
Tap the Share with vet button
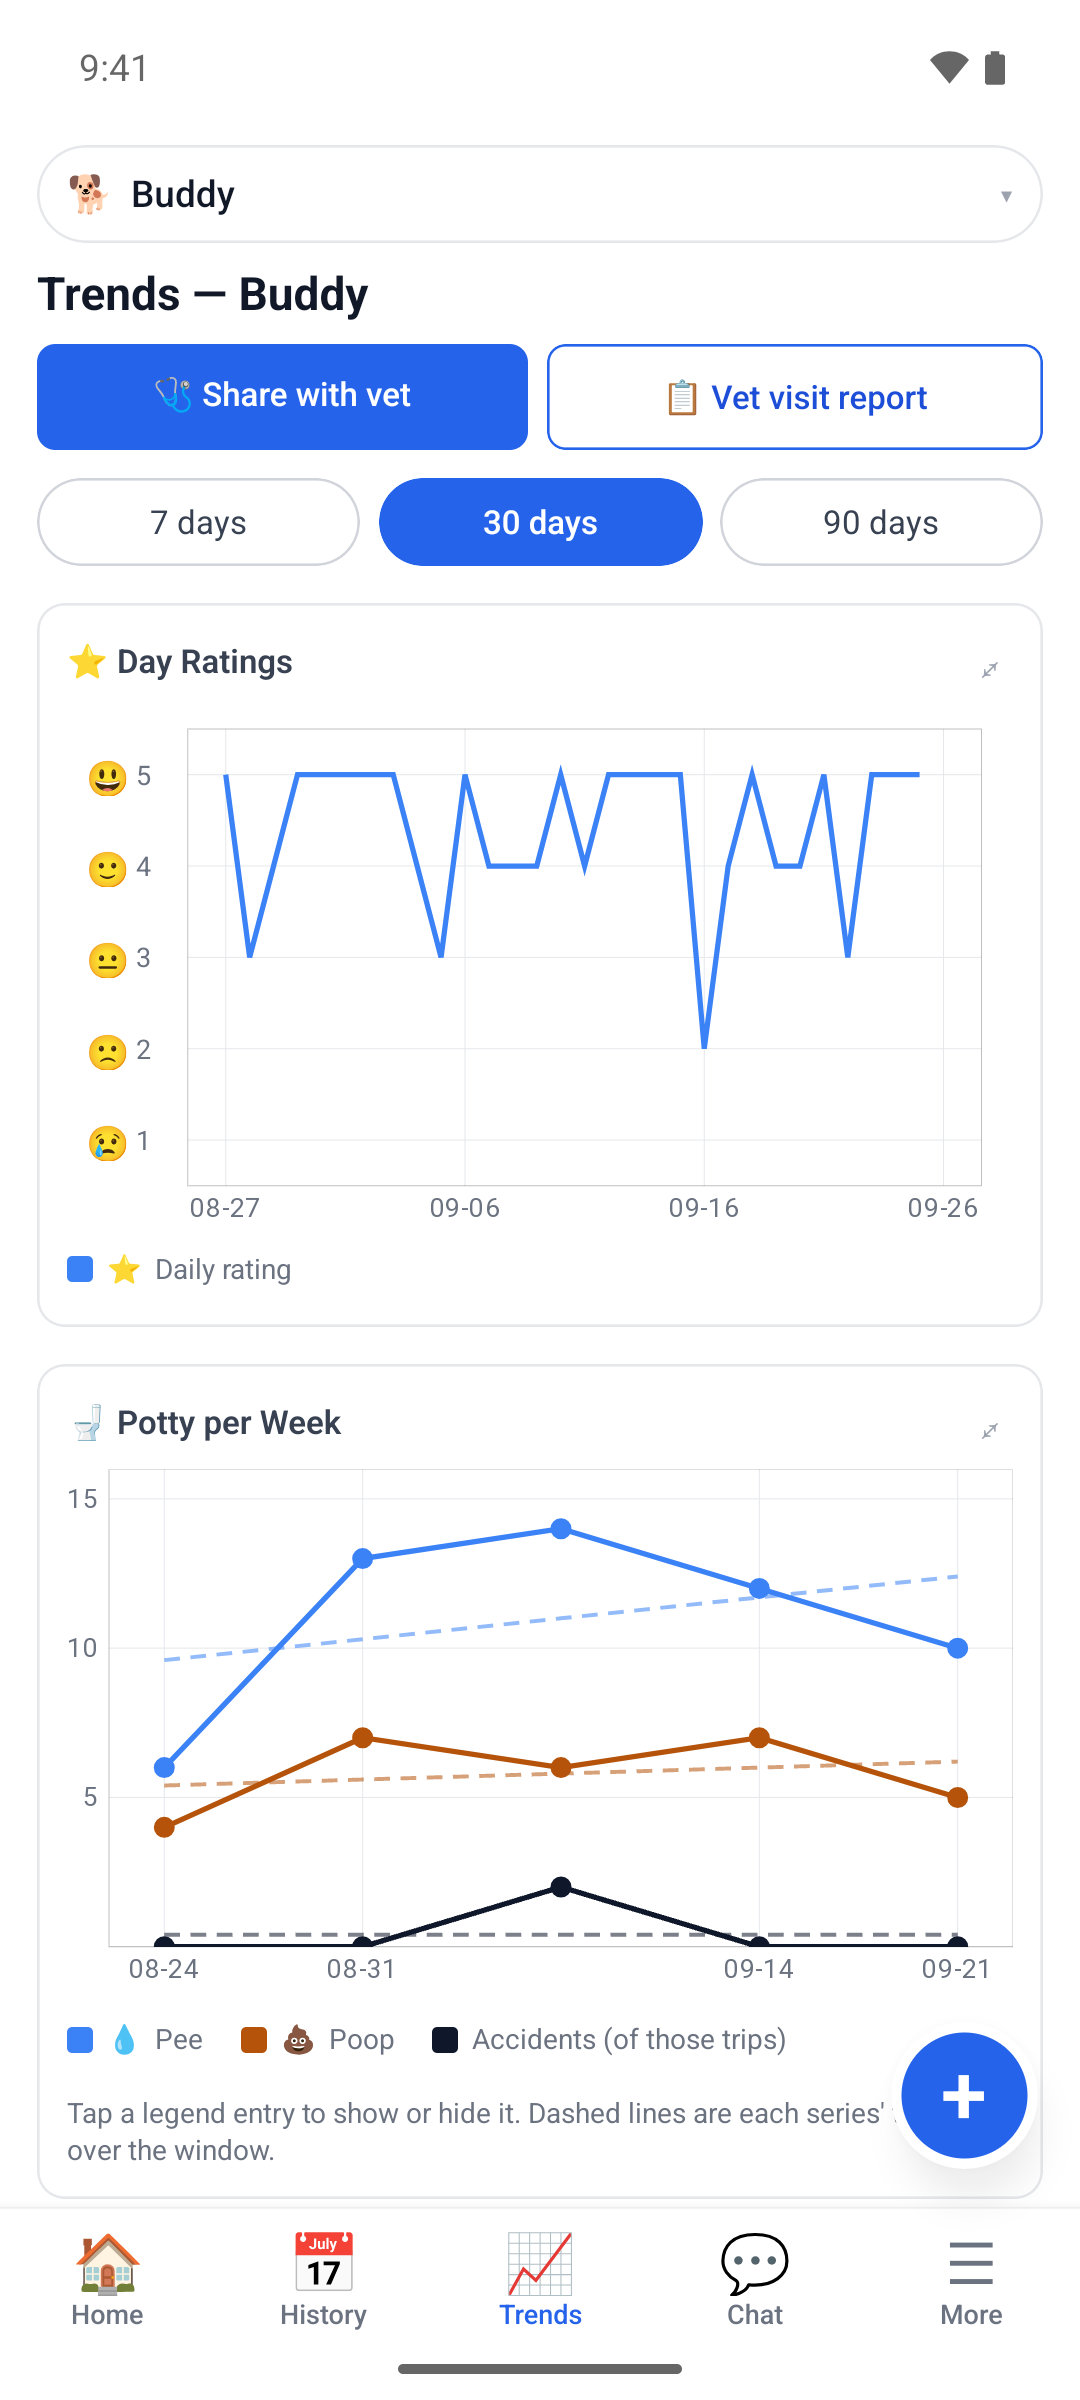(x=282, y=397)
